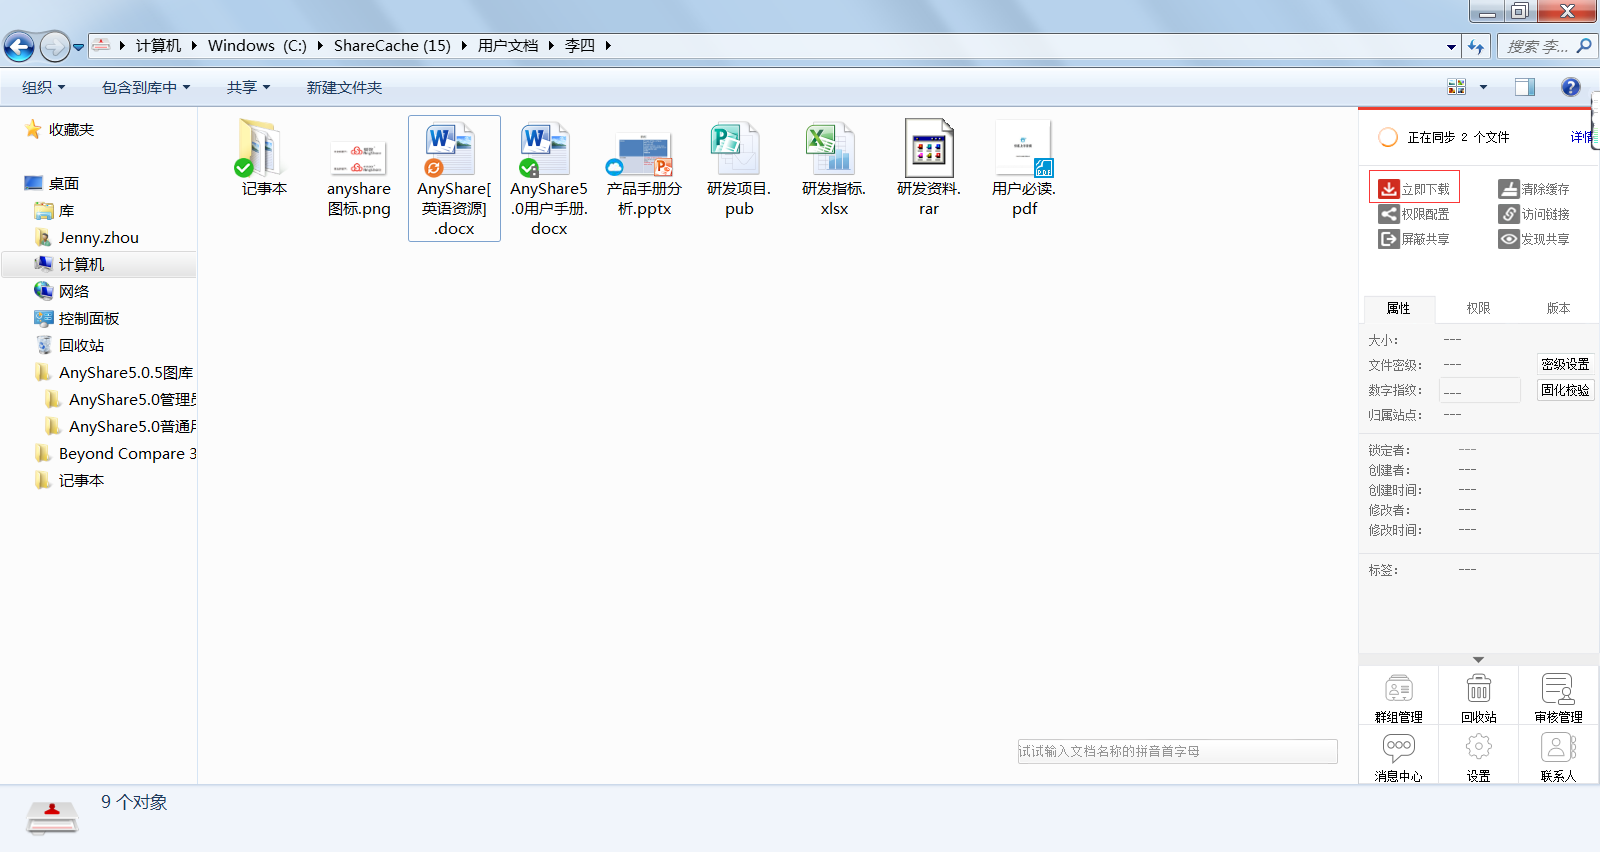Collapse the properties panel arrow
This screenshot has height=852, width=1600.
click(x=1478, y=660)
